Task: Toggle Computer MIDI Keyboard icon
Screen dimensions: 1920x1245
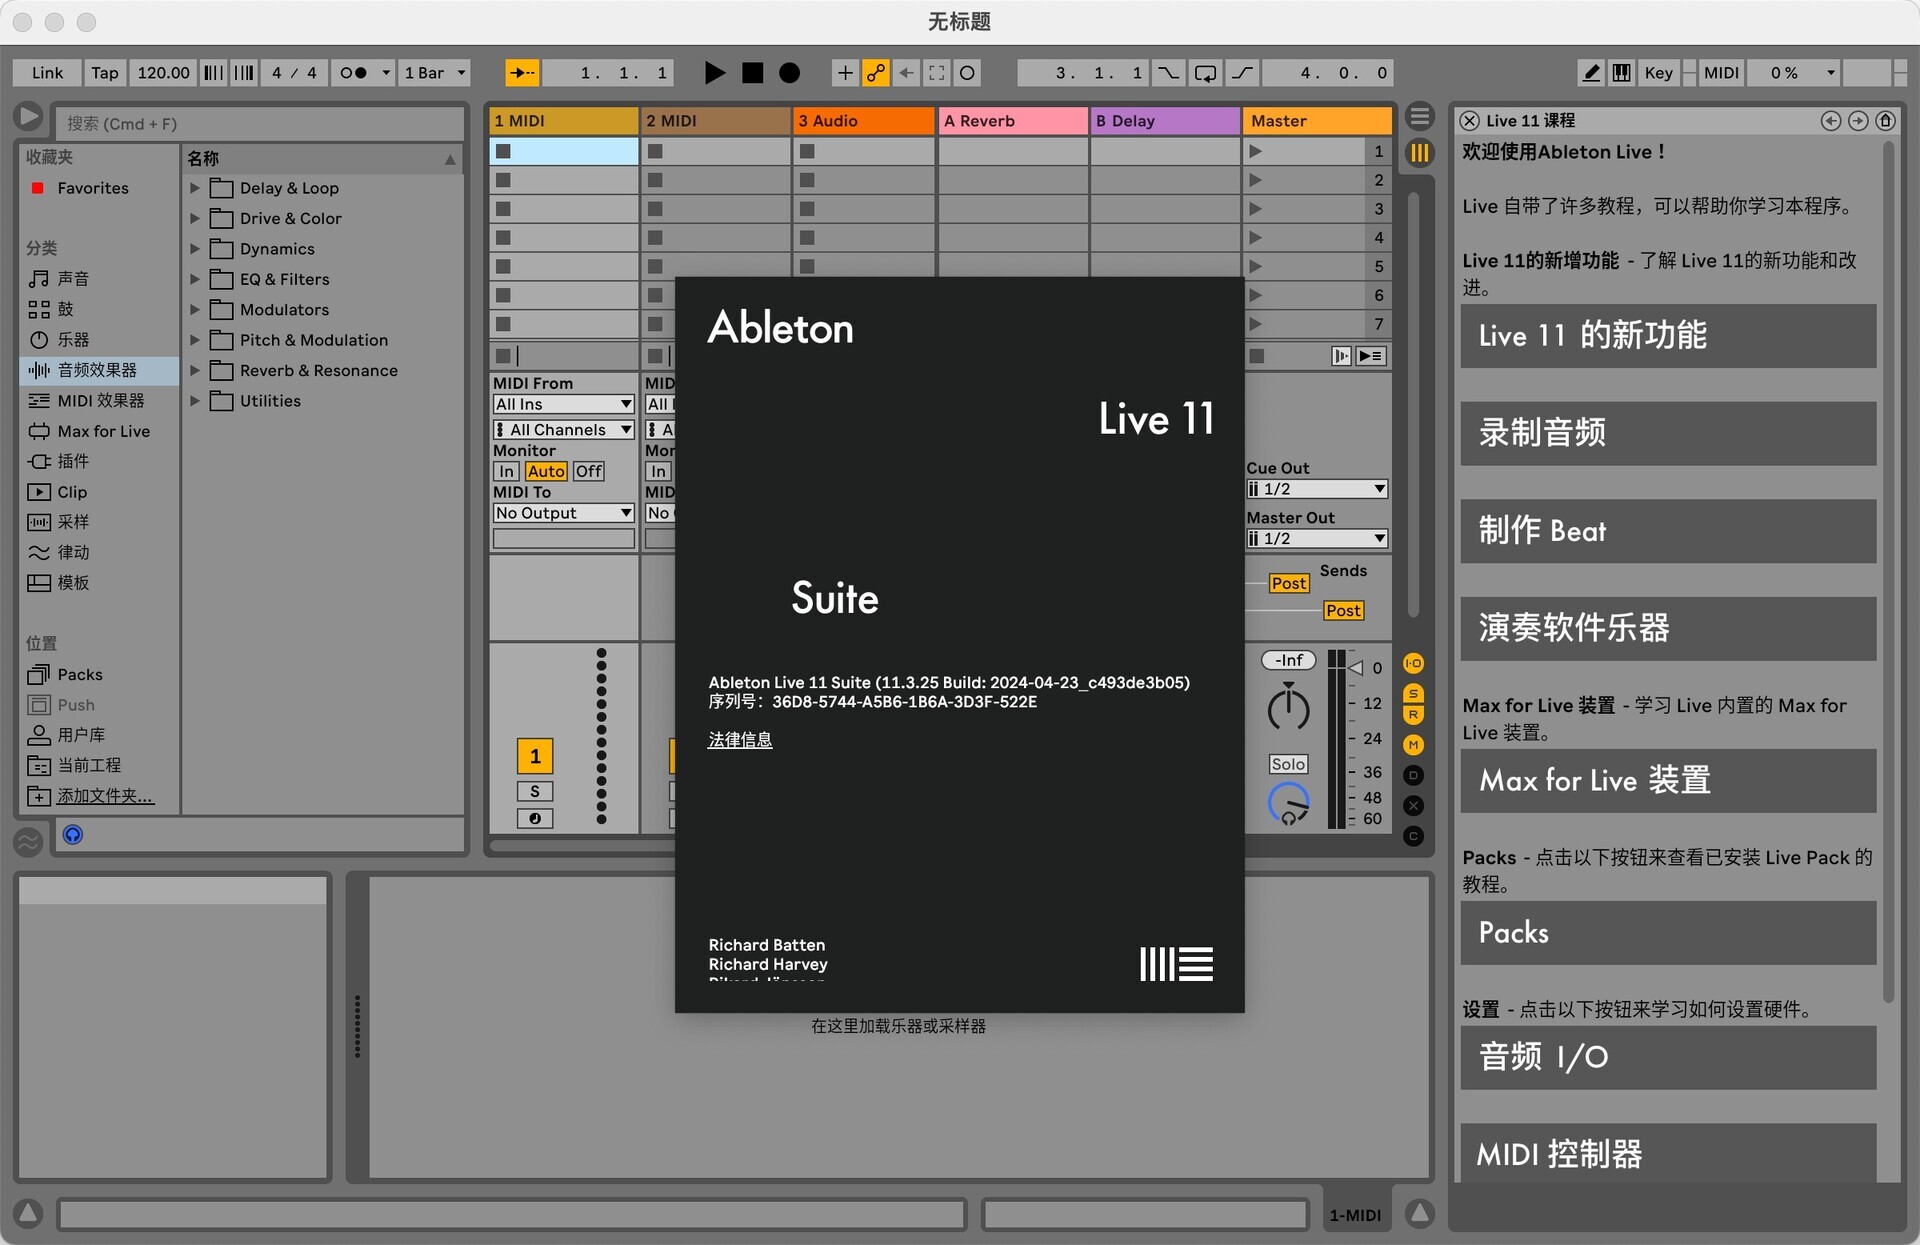Action: click(x=1622, y=73)
